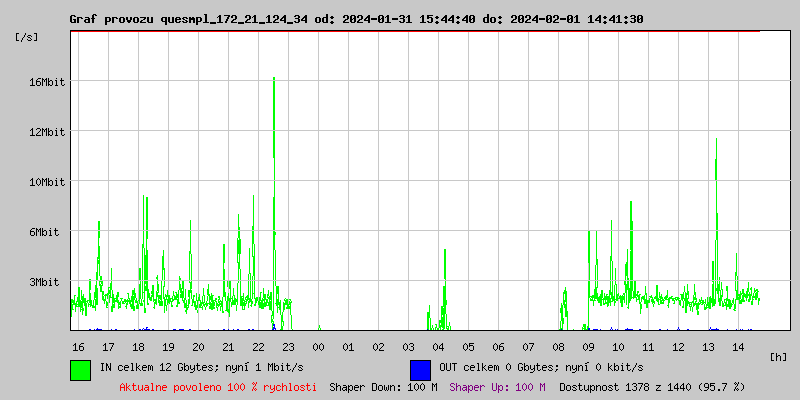The width and height of the screenshot is (800, 400).
Task: Click the [/s] unit label above the Y axis
Action: coord(27,37)
